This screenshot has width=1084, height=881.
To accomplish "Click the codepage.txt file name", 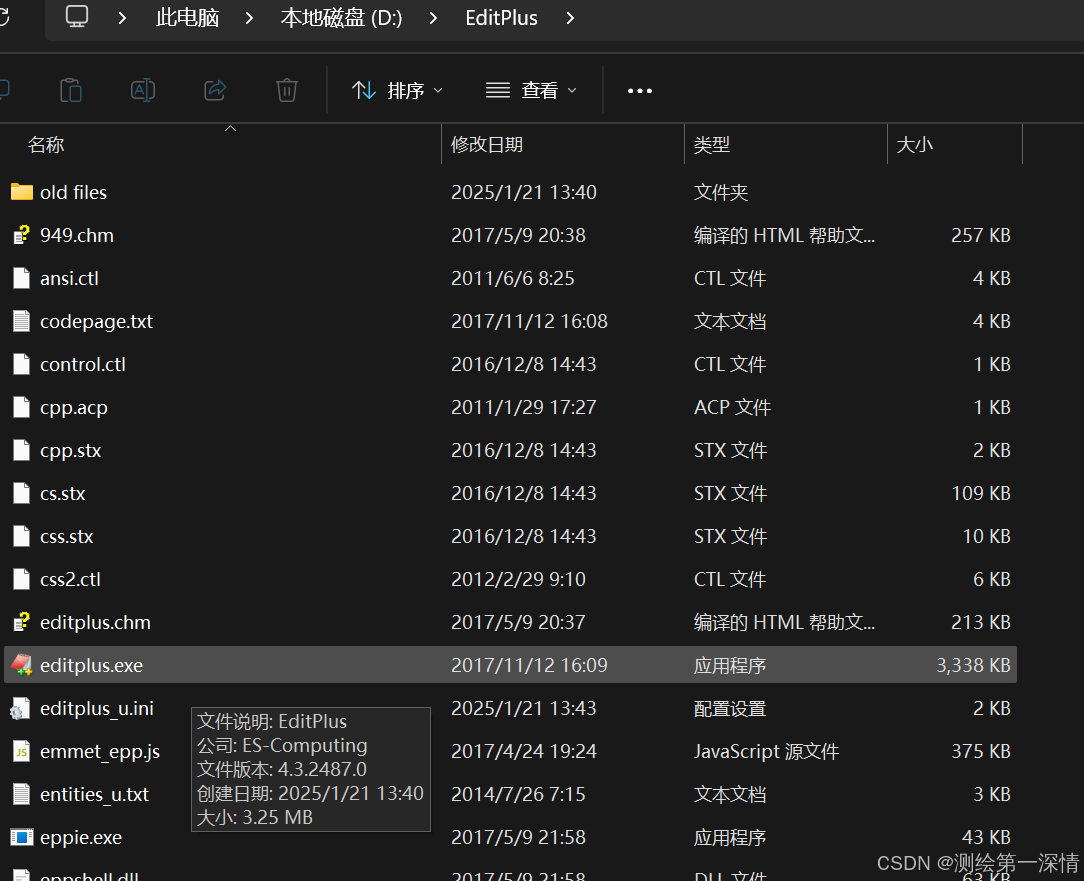I will (96, 322).
